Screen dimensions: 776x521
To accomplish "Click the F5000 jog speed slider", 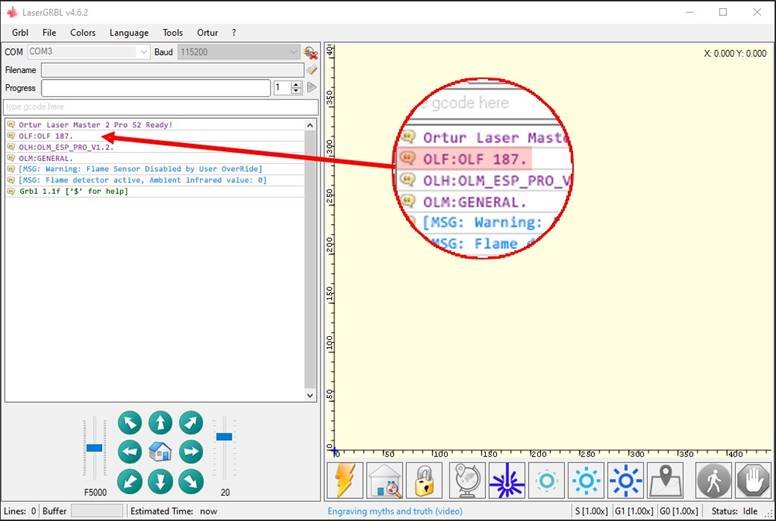I will pyautogui.click(x=95, y=448).
